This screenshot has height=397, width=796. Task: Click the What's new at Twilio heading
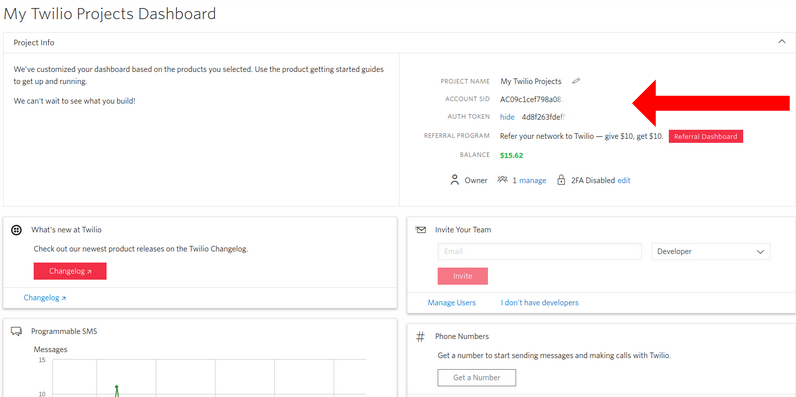[x=66, y=229]
